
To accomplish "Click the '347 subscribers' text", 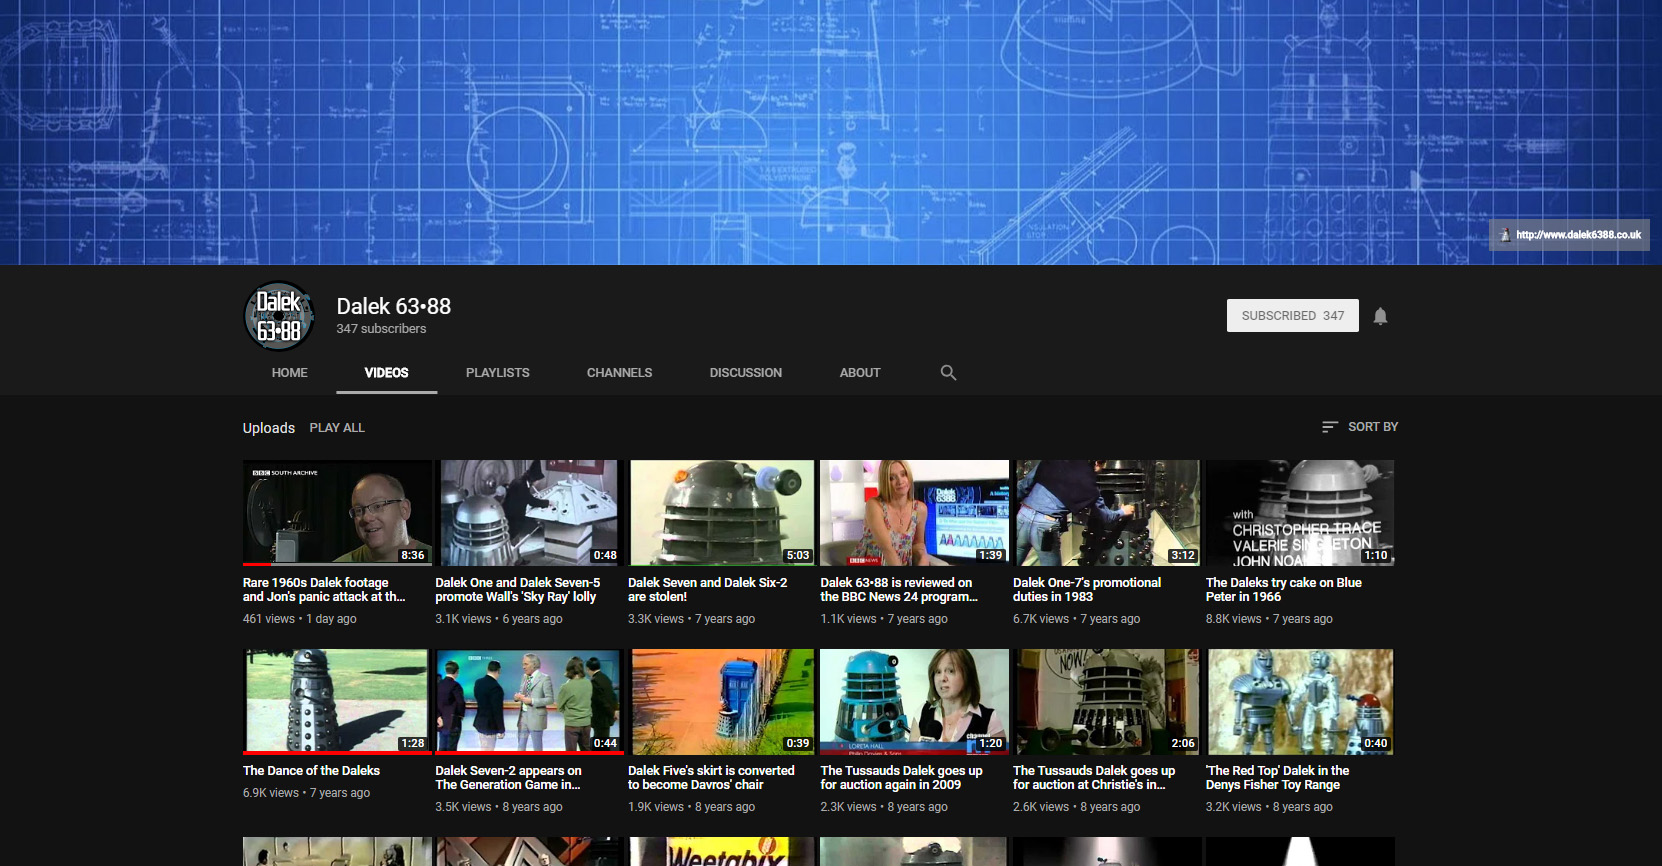I will [x=381, y=329].
